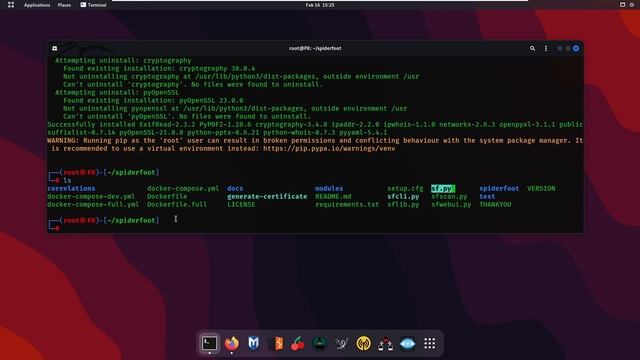Launch the yellow wireless antenna dock icon
Viewport: 640px width, 360px height.
click(x=363, y=343)
